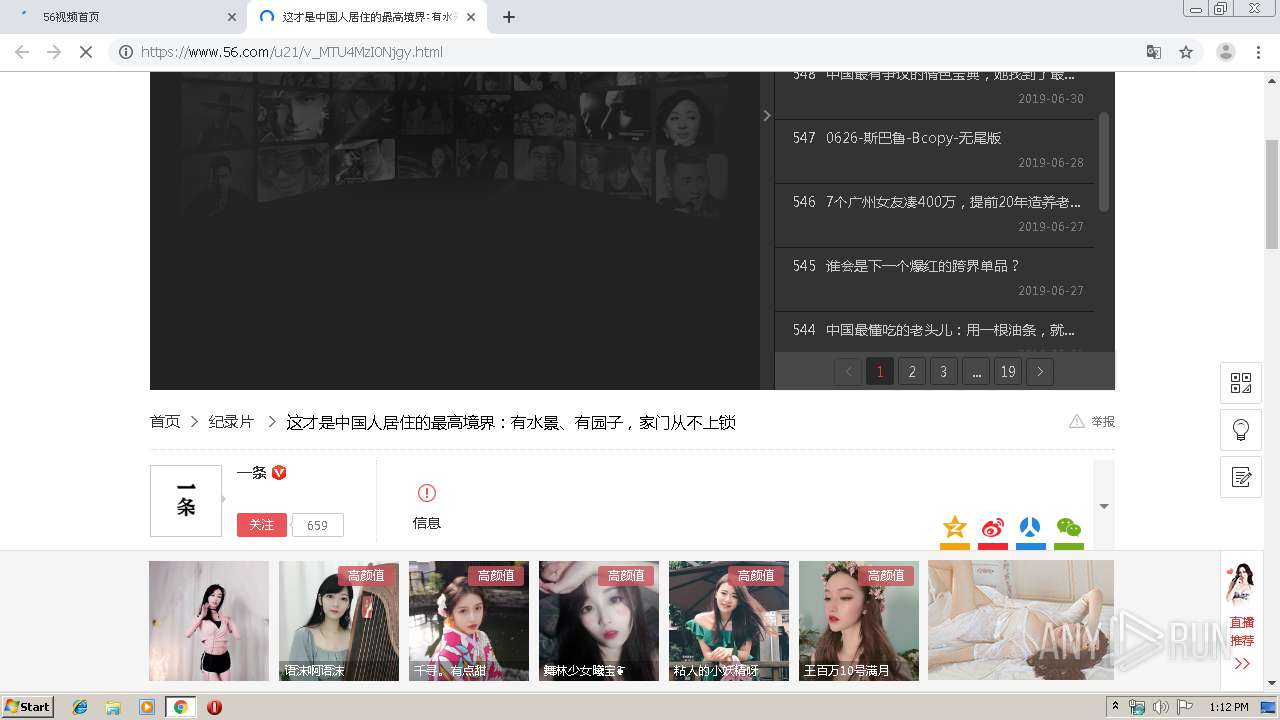Close the 56视频首页 tab
Viewport: 1280px width, 720px height.
(x=232, y=17)
